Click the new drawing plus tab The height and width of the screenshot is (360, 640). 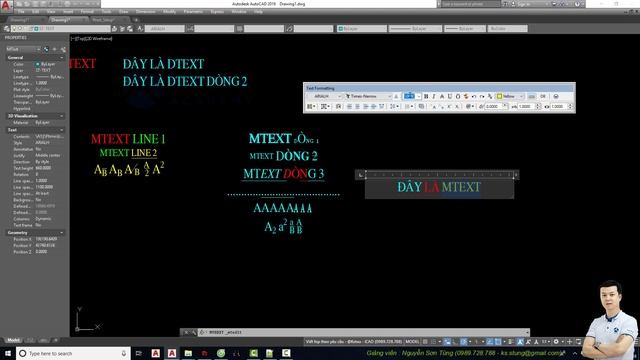136,20
